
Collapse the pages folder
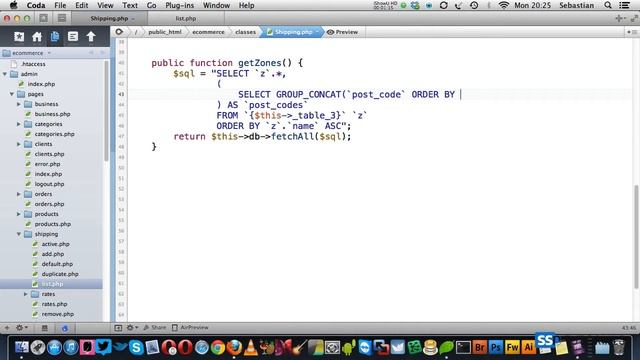pyautogui.click(x=12, y=94)
